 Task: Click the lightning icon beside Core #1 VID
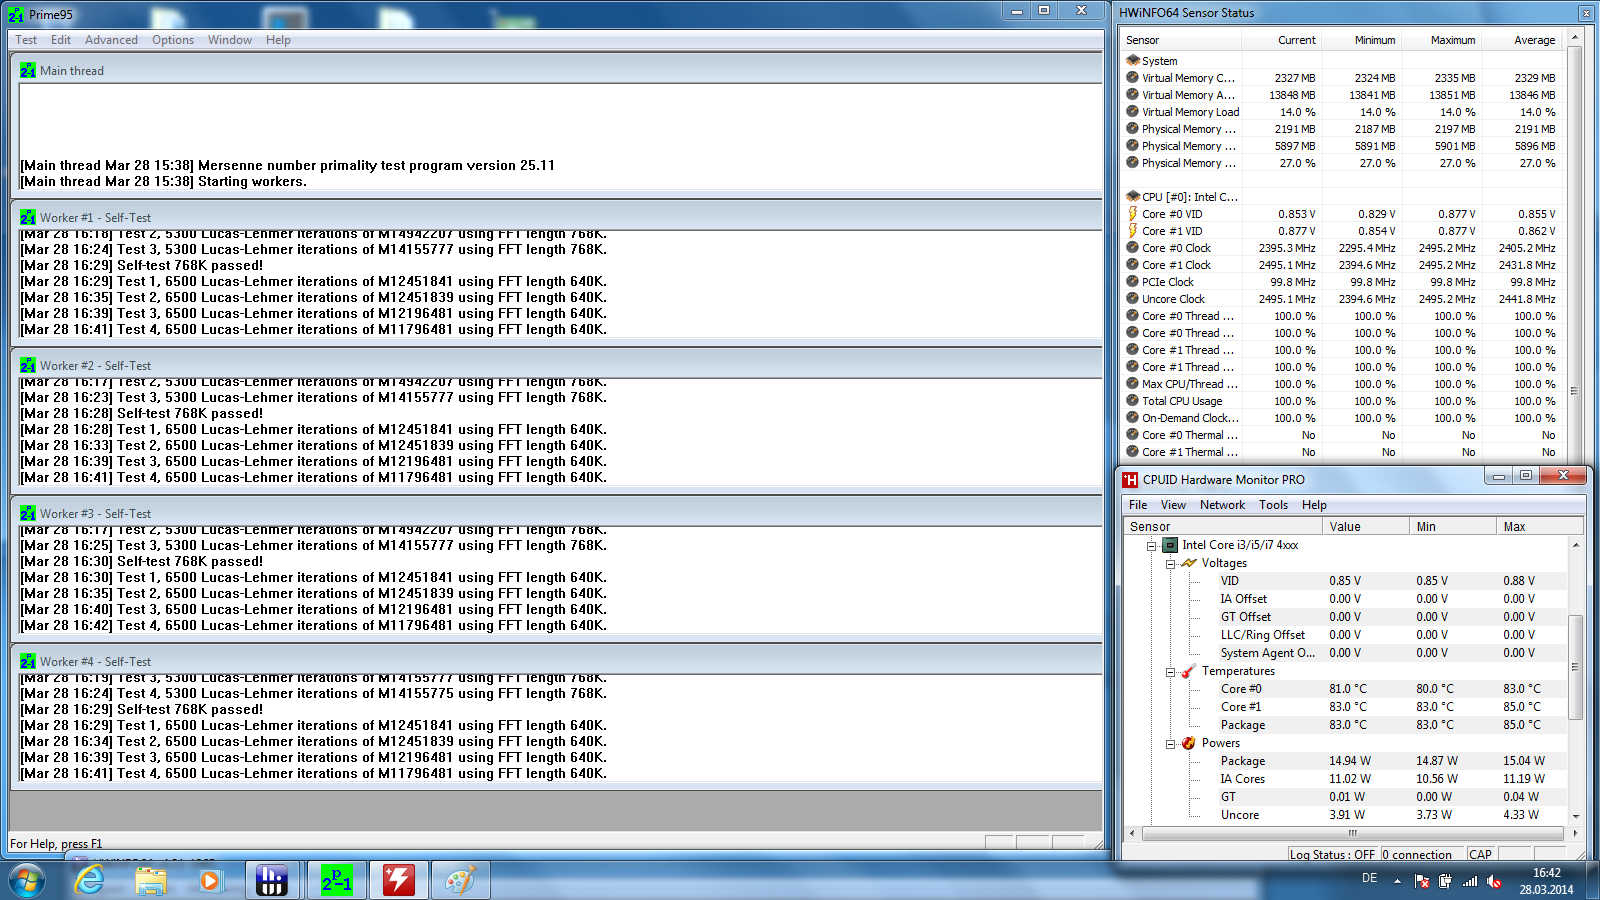[1133, 231]
